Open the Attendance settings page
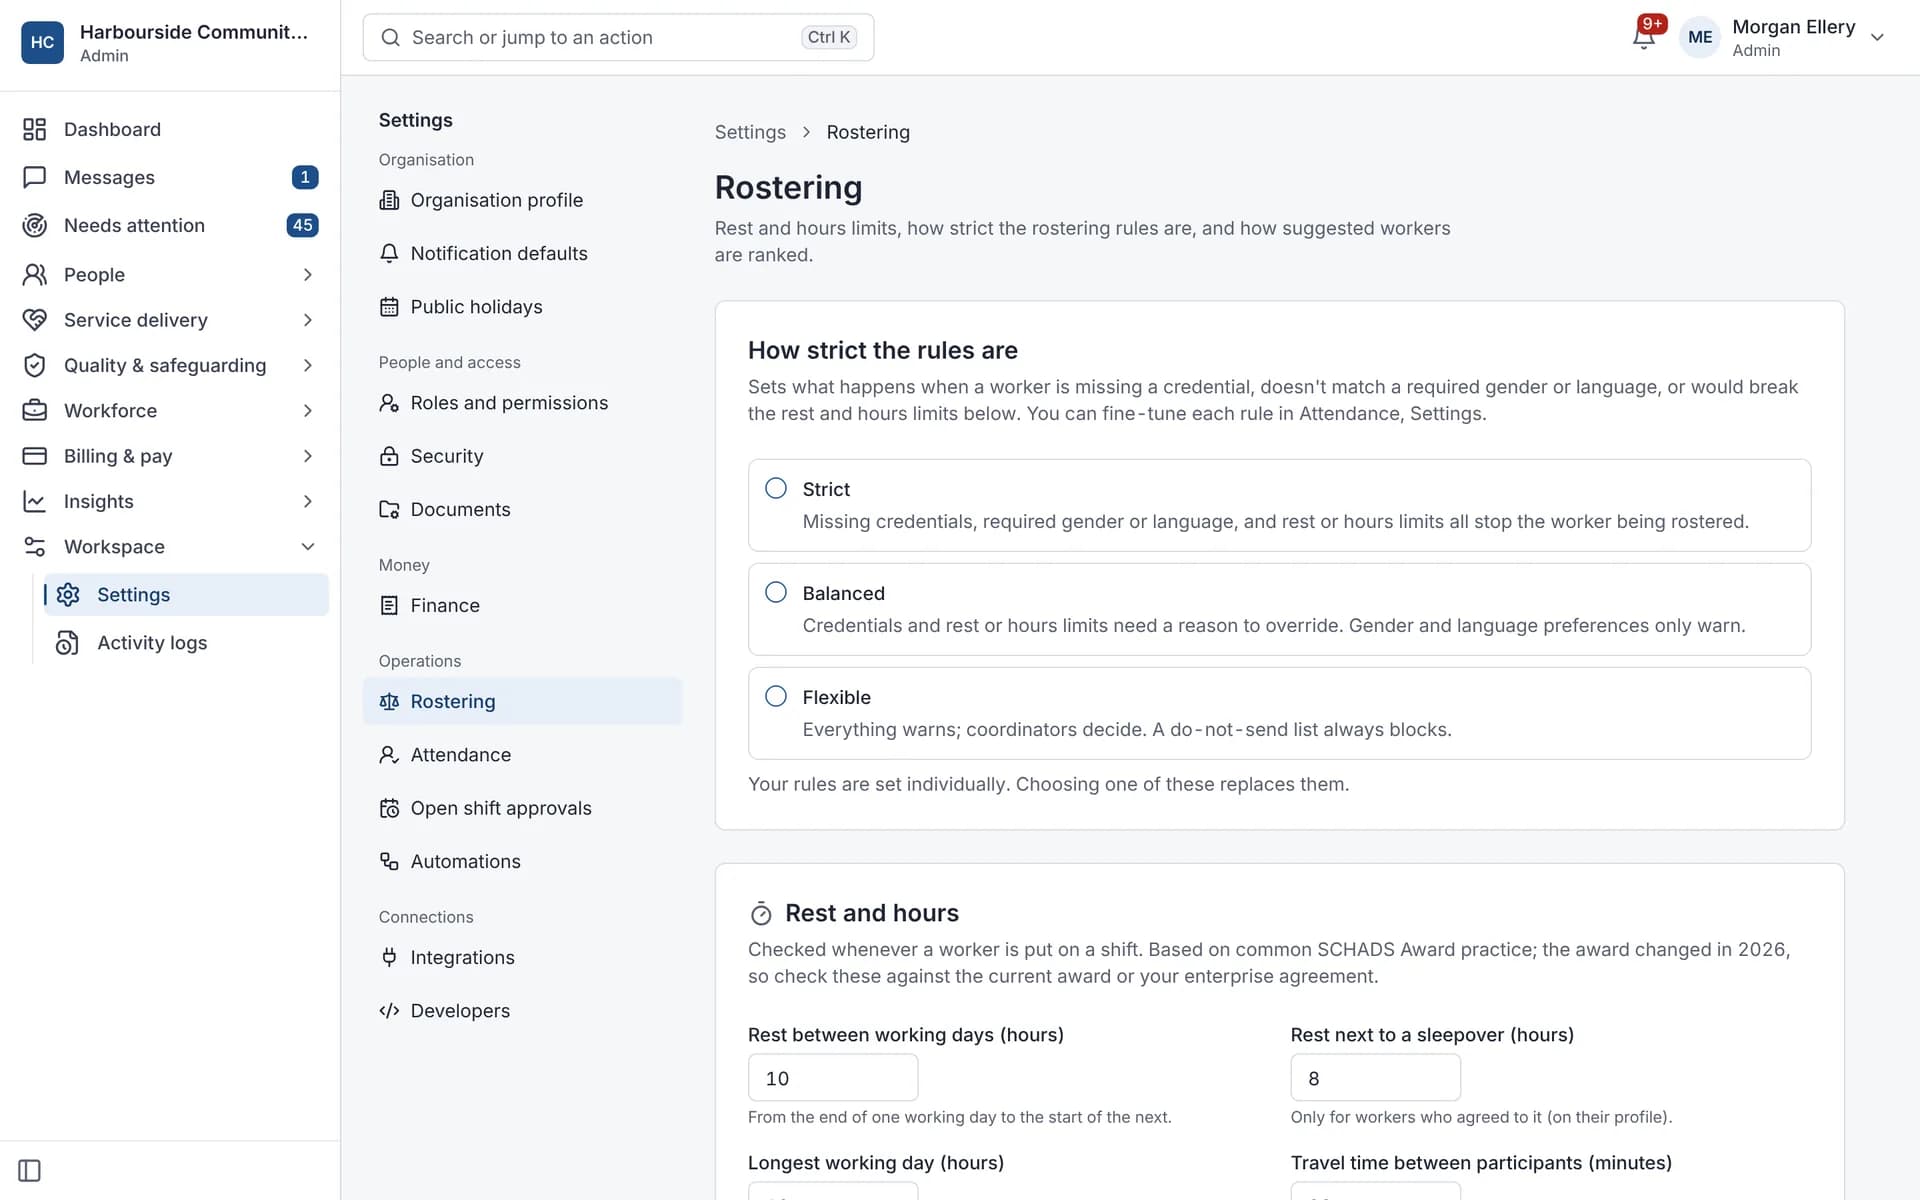The height and width of the screenshot is (1200, 1920). pyautogui.click(x=522, y=755)
